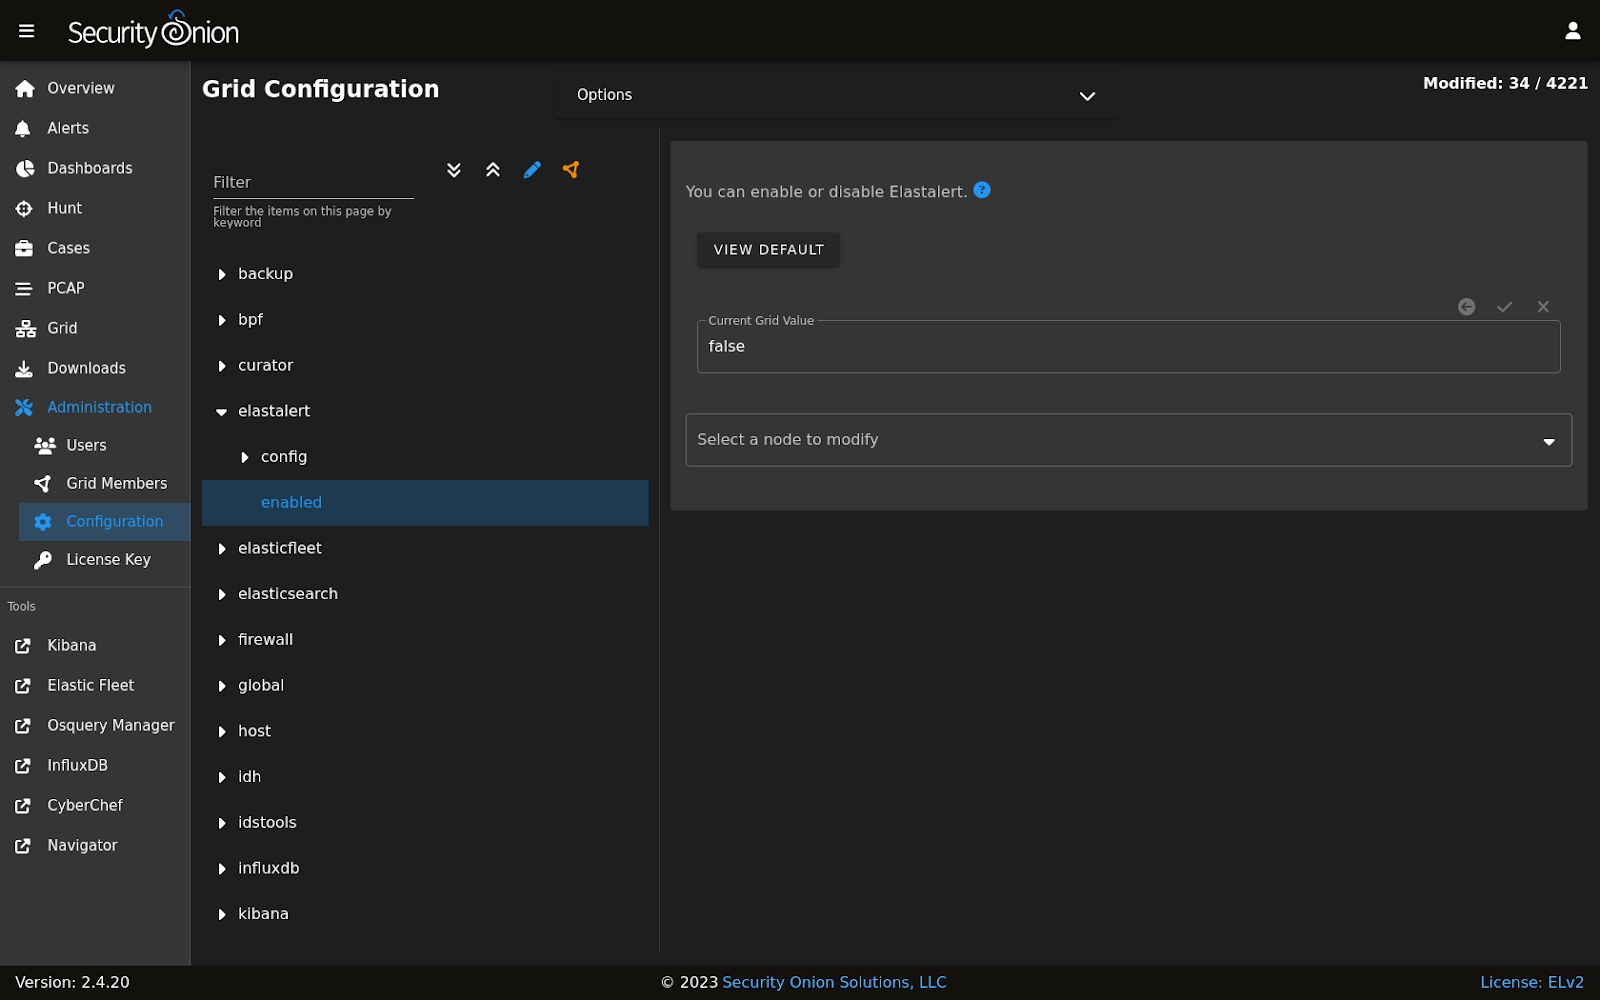Image resolution: width=1600 pixels, height=1000 pixels.
Task: Expand the bpf tree node
Action: coord(222,320)
